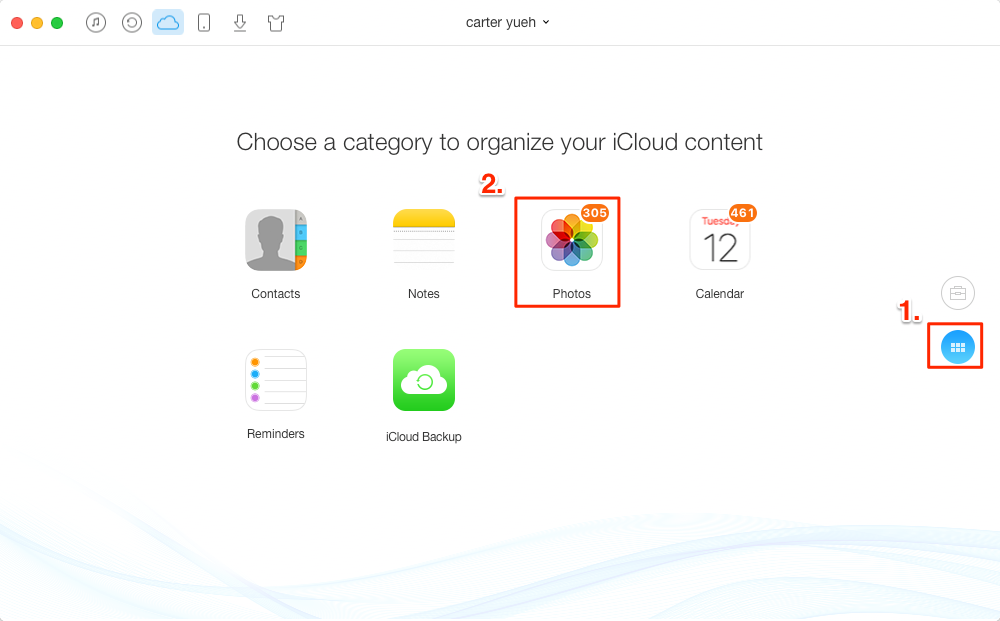The width and height of the screenshot is (1000, 621).
Task: Open the Reminders category
Action: point(276,380)
